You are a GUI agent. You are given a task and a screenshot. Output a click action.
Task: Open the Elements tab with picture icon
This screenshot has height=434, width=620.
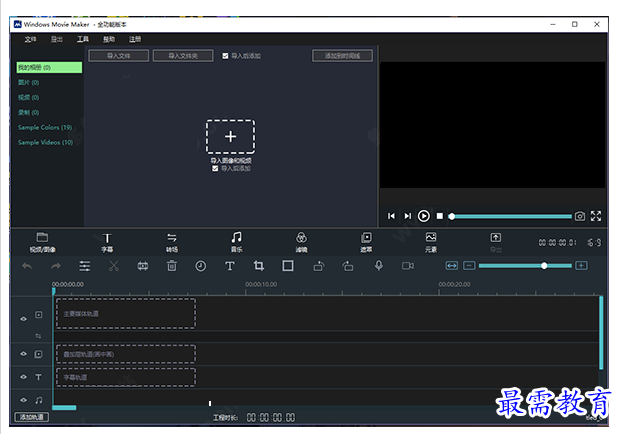[x=431, y=242]
